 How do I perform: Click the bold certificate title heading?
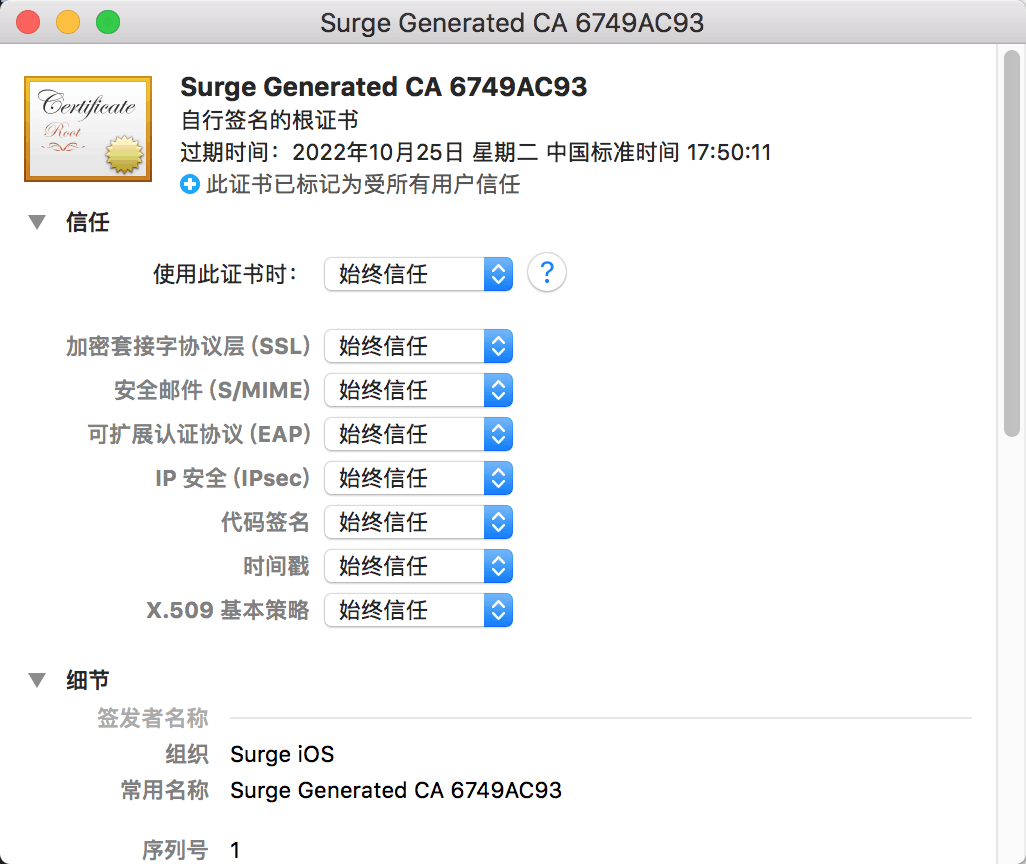pyautogui.click(x=383, y=87)
